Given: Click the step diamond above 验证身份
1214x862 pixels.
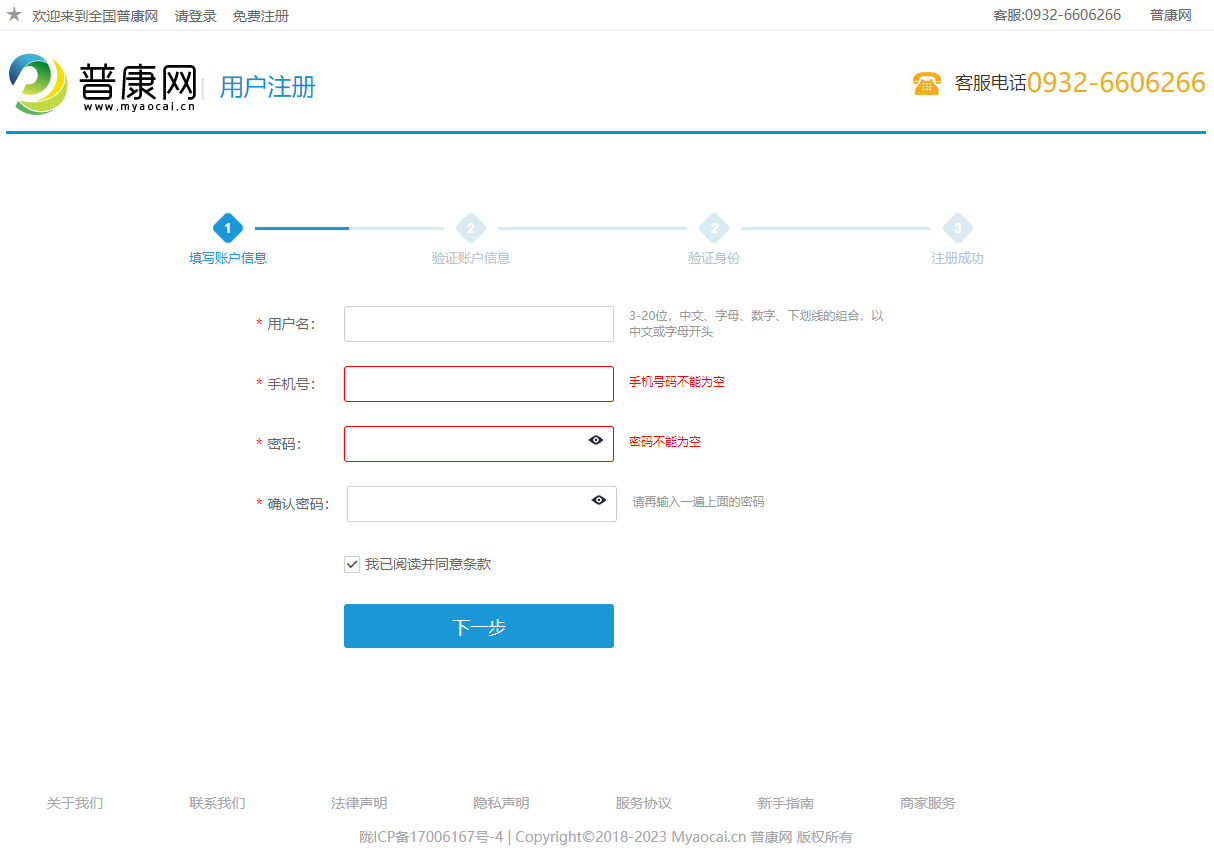Looking at the screenshot, I should click(714, 229).
